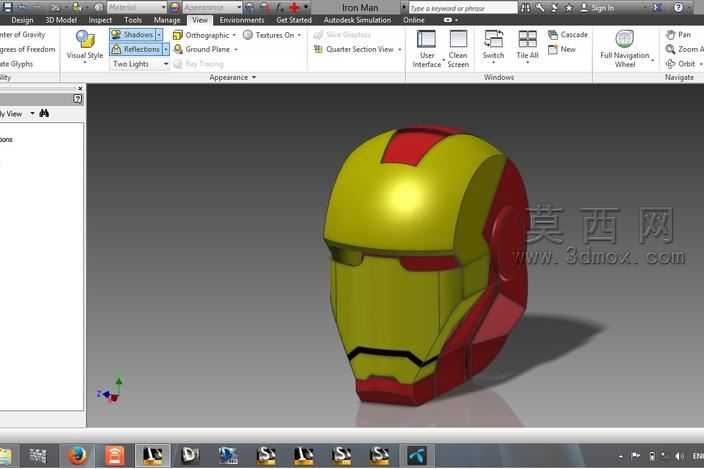Click the browser panel help icon
704x469 pixels.
click(78, 99)
